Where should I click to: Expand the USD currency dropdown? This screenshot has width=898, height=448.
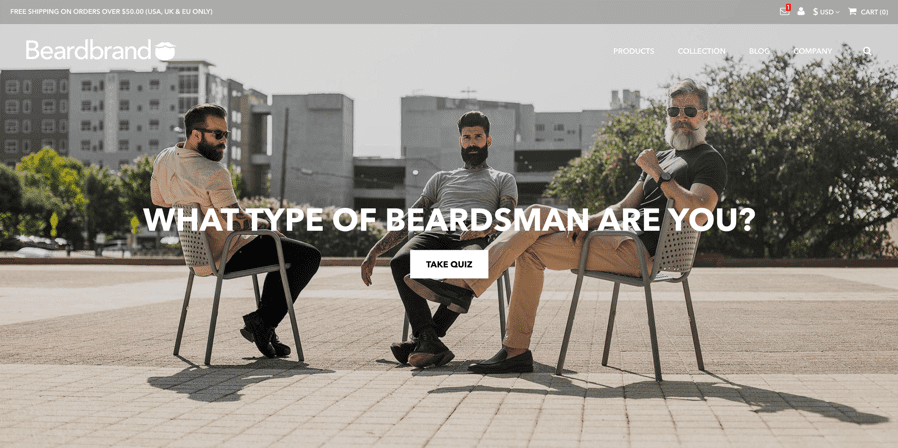[826, 11]
